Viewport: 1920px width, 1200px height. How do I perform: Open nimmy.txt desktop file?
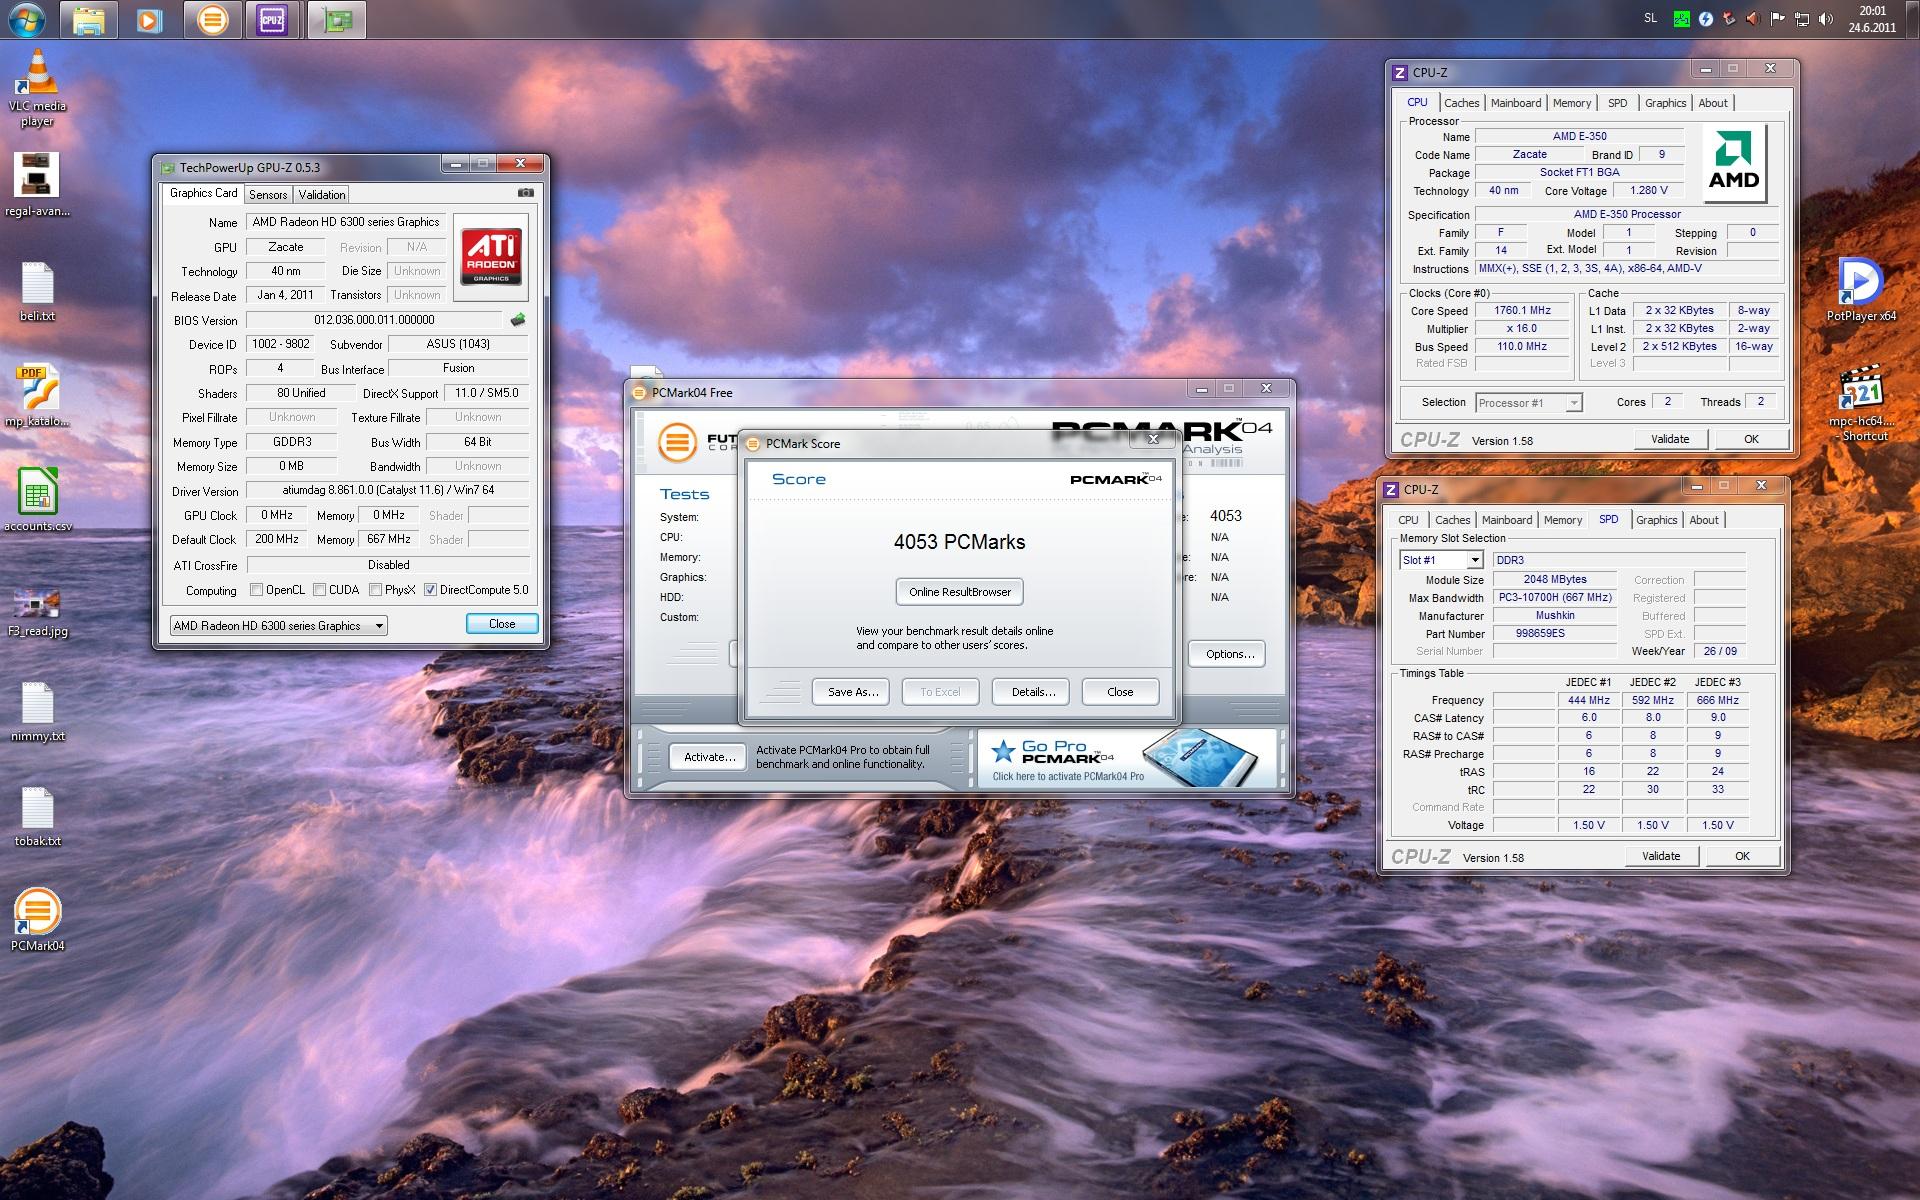coord(37,712)
